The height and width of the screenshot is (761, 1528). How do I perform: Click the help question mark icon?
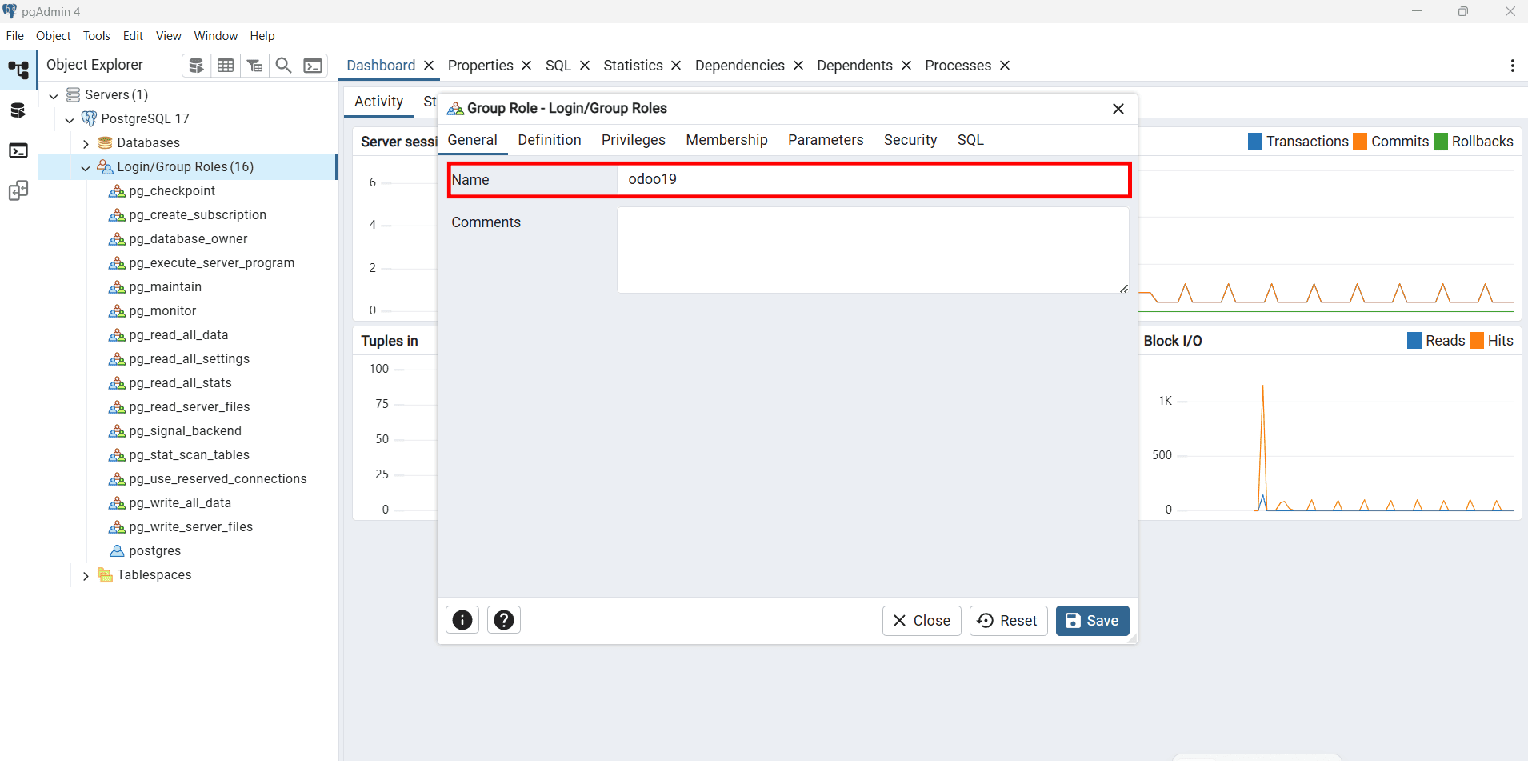coord(504,620)
